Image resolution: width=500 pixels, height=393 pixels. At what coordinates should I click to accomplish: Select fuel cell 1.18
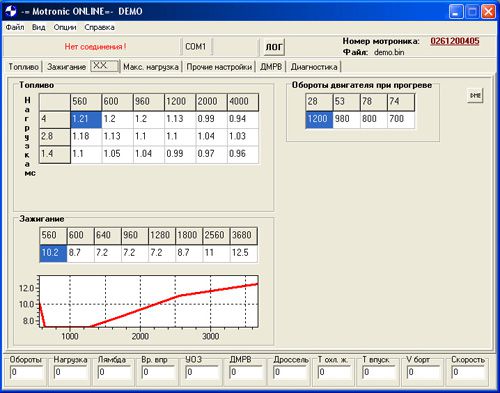point(86,137)
